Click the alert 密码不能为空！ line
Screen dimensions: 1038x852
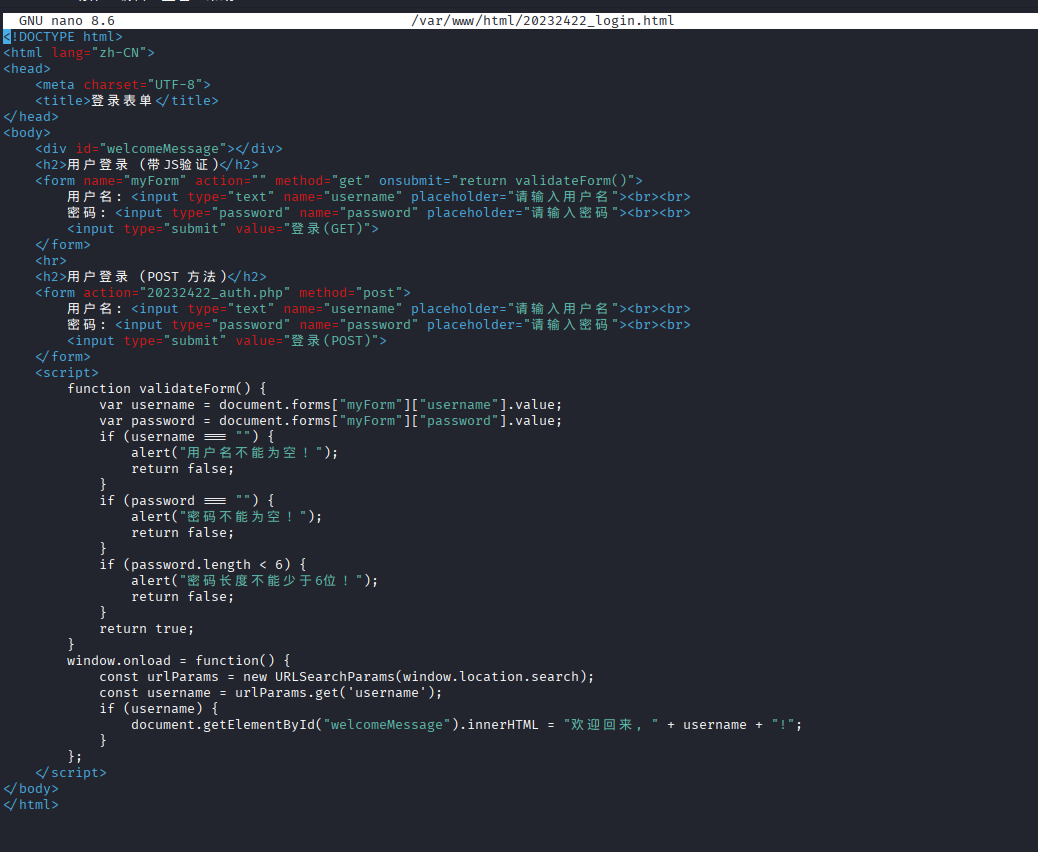[x=227, y=516]
